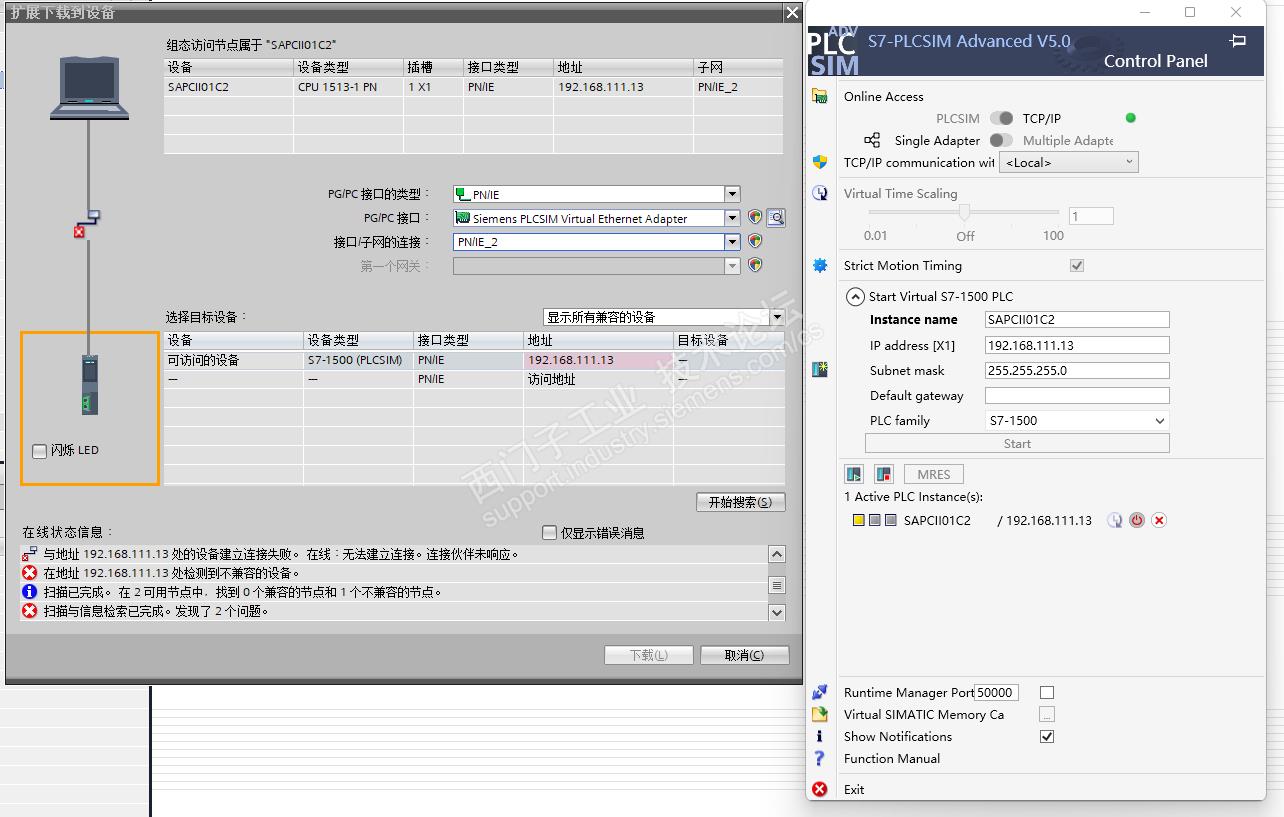The height and width of the screenshot is (817, 1284).
Task: Click the Function Manual question mark icon
Action: click(x=820, y=758)
